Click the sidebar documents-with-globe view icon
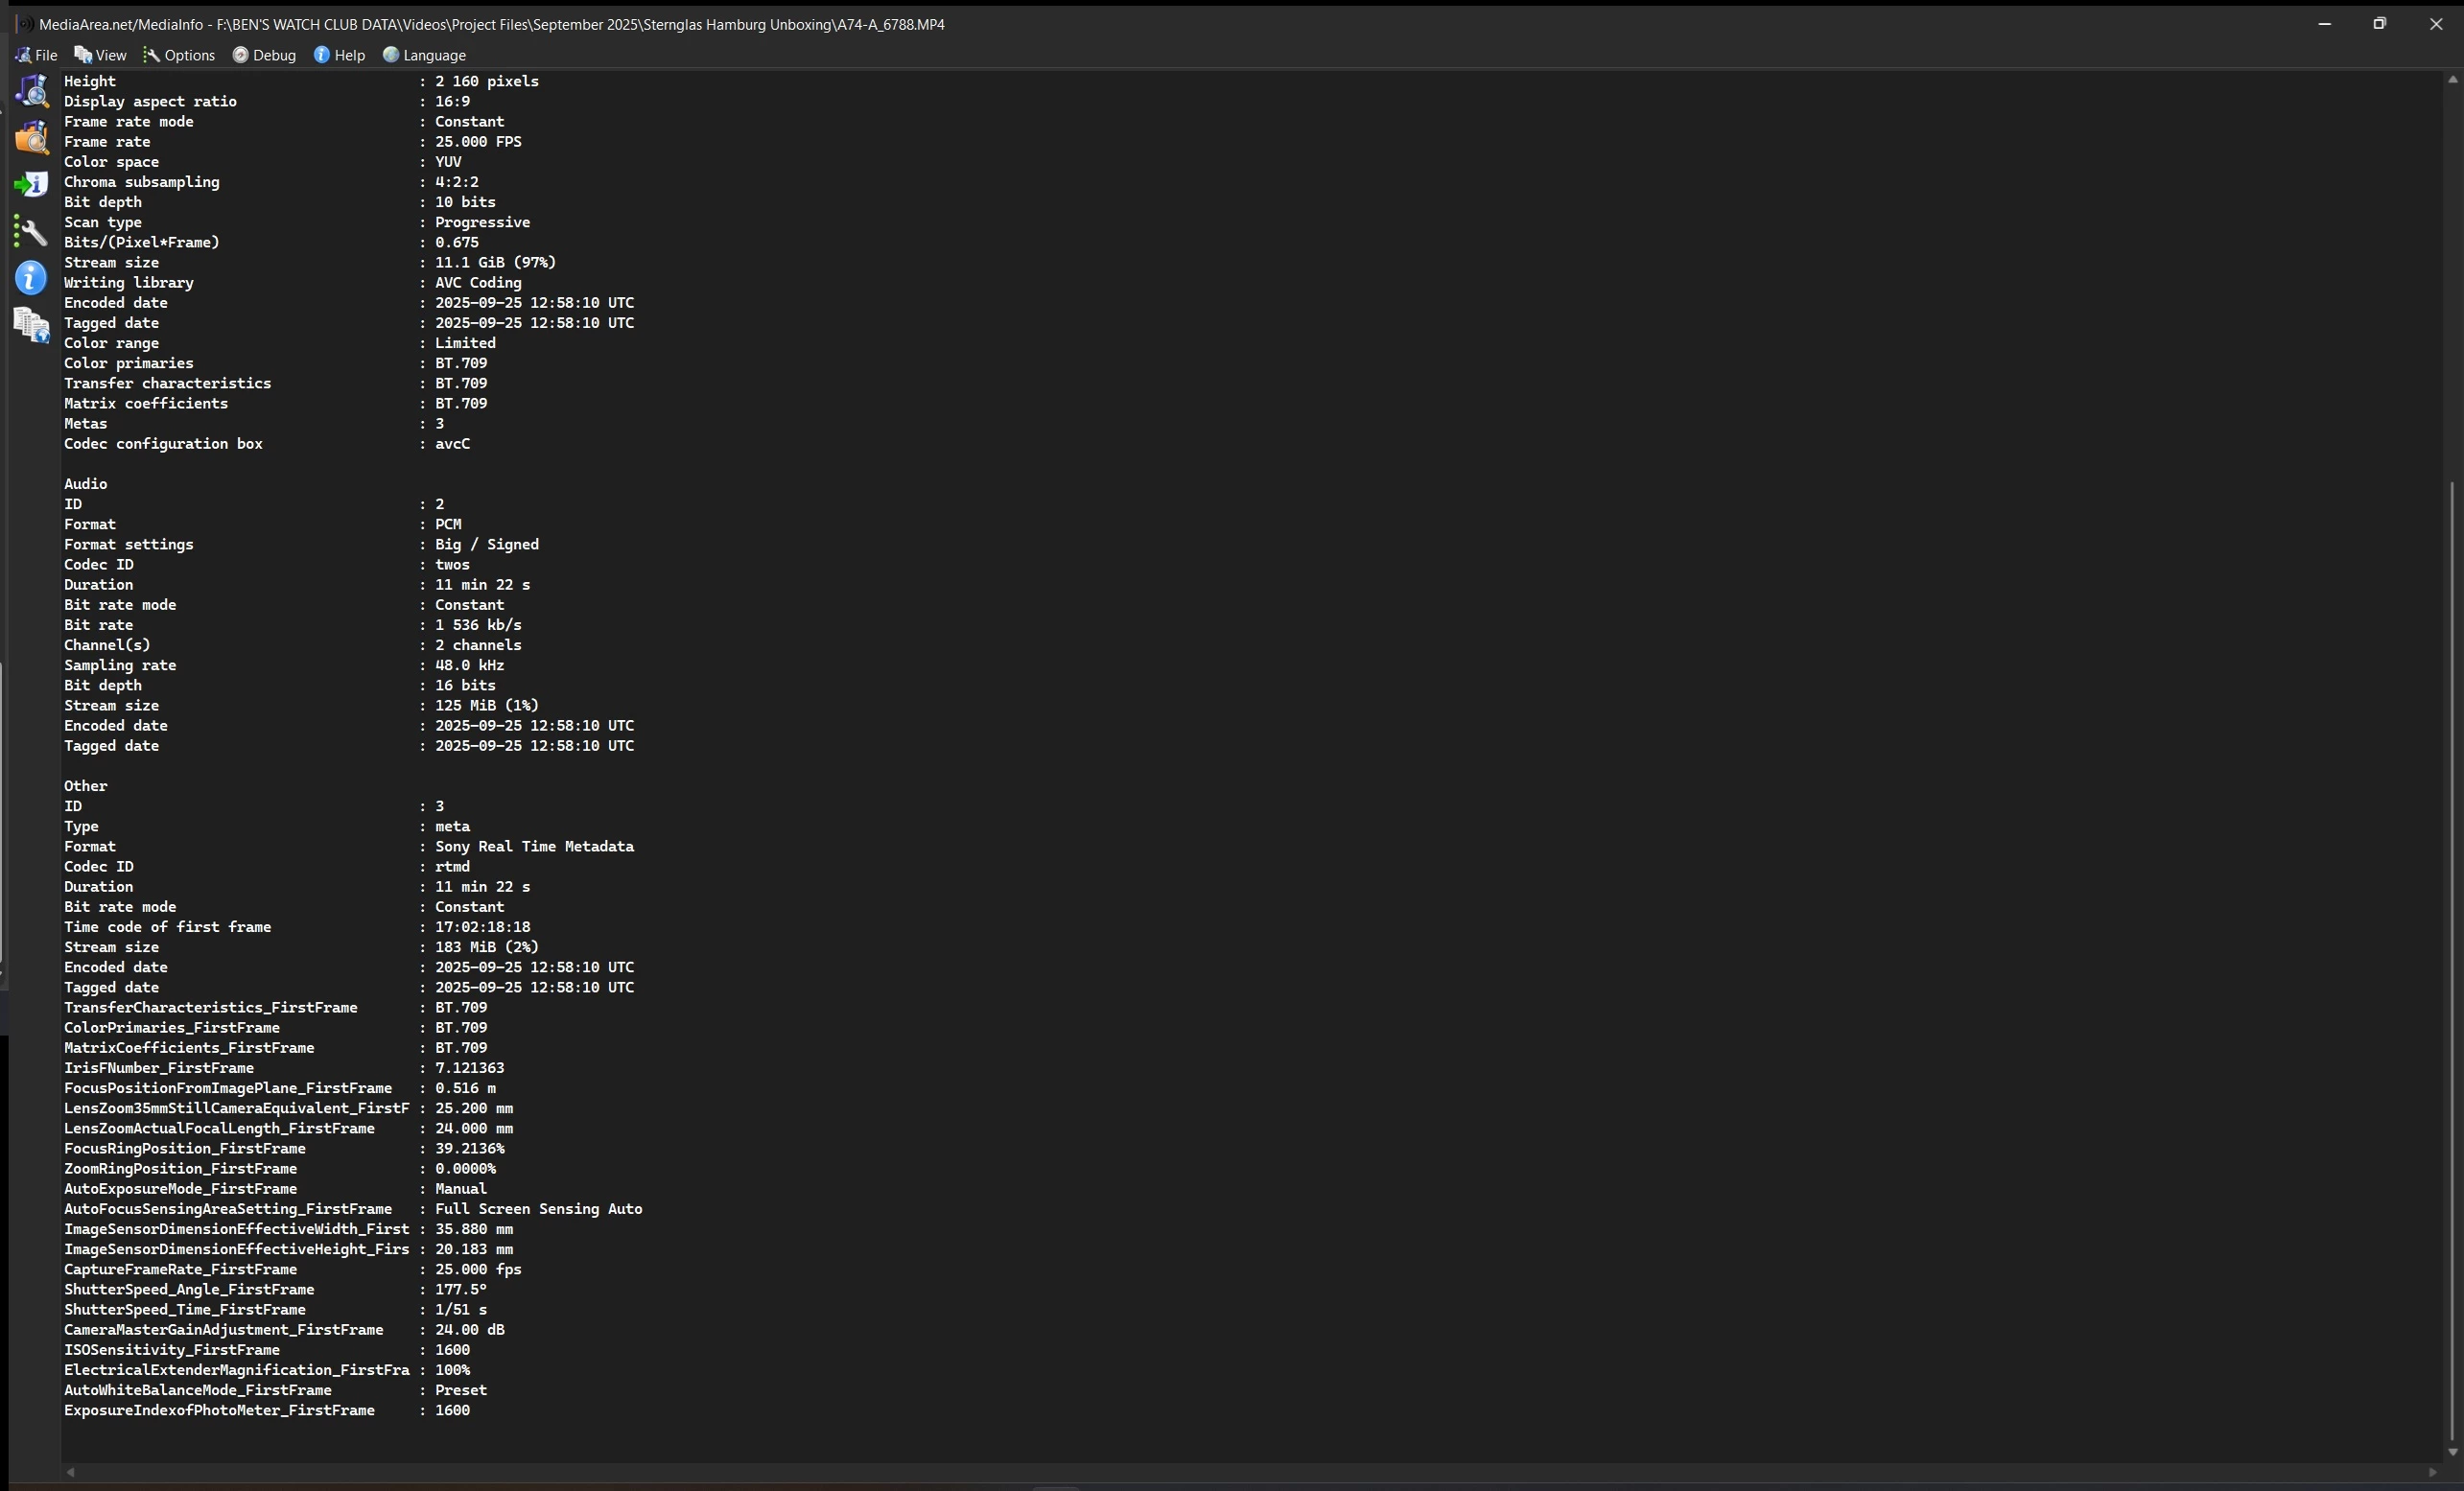 [x=32, y=325]
